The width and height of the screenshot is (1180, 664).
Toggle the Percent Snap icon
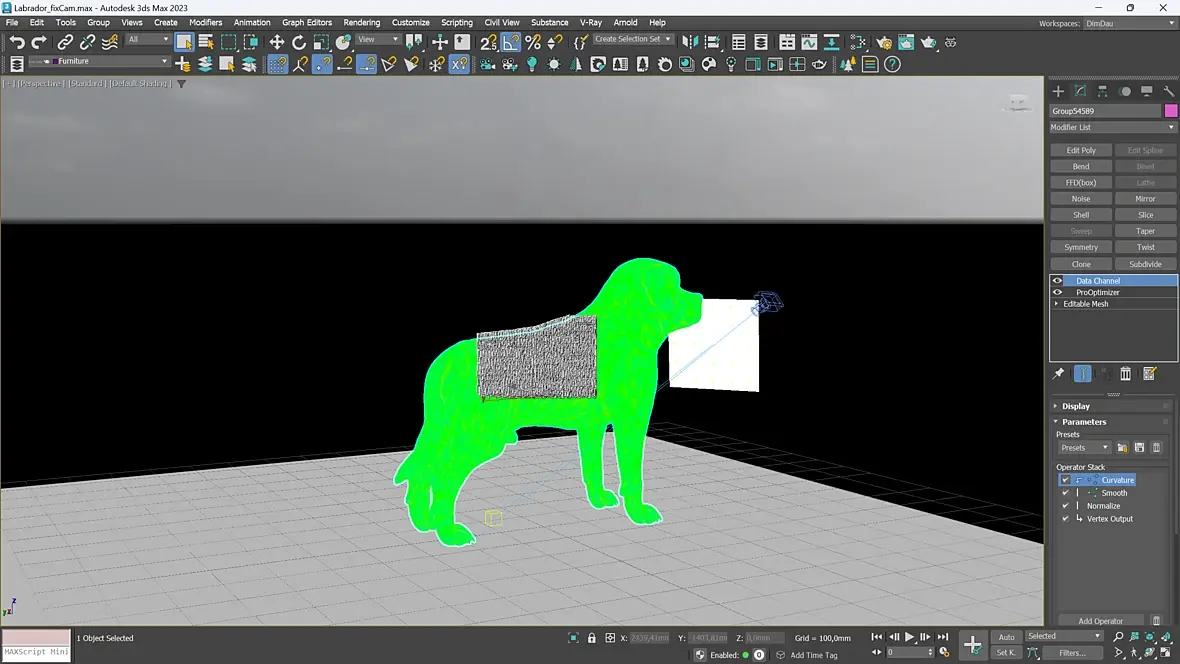click(533, 42)
